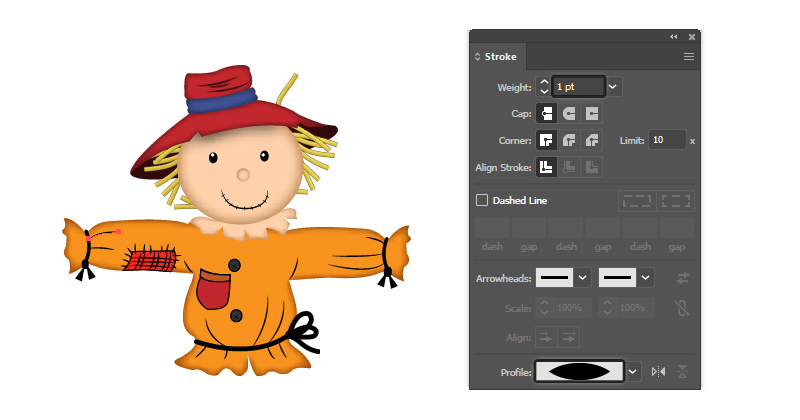Image resolution: width=800 pixels, height=420 pixels.
Task: Click the Stroke panel tab
Action: 499,57
